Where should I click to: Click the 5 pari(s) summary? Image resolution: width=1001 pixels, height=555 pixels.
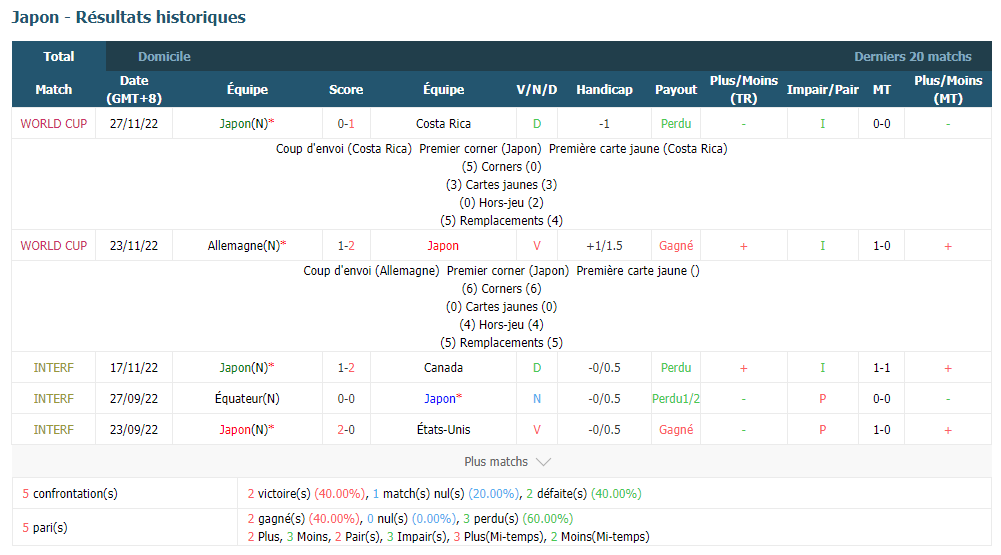click(45, 528)
